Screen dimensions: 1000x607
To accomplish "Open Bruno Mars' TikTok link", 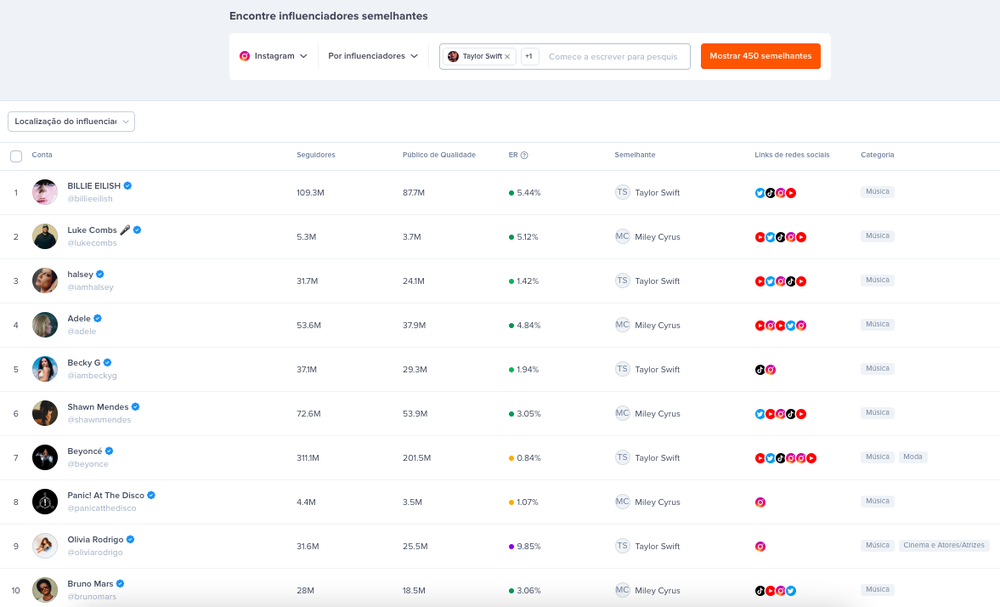I will (x=760, y=590).
